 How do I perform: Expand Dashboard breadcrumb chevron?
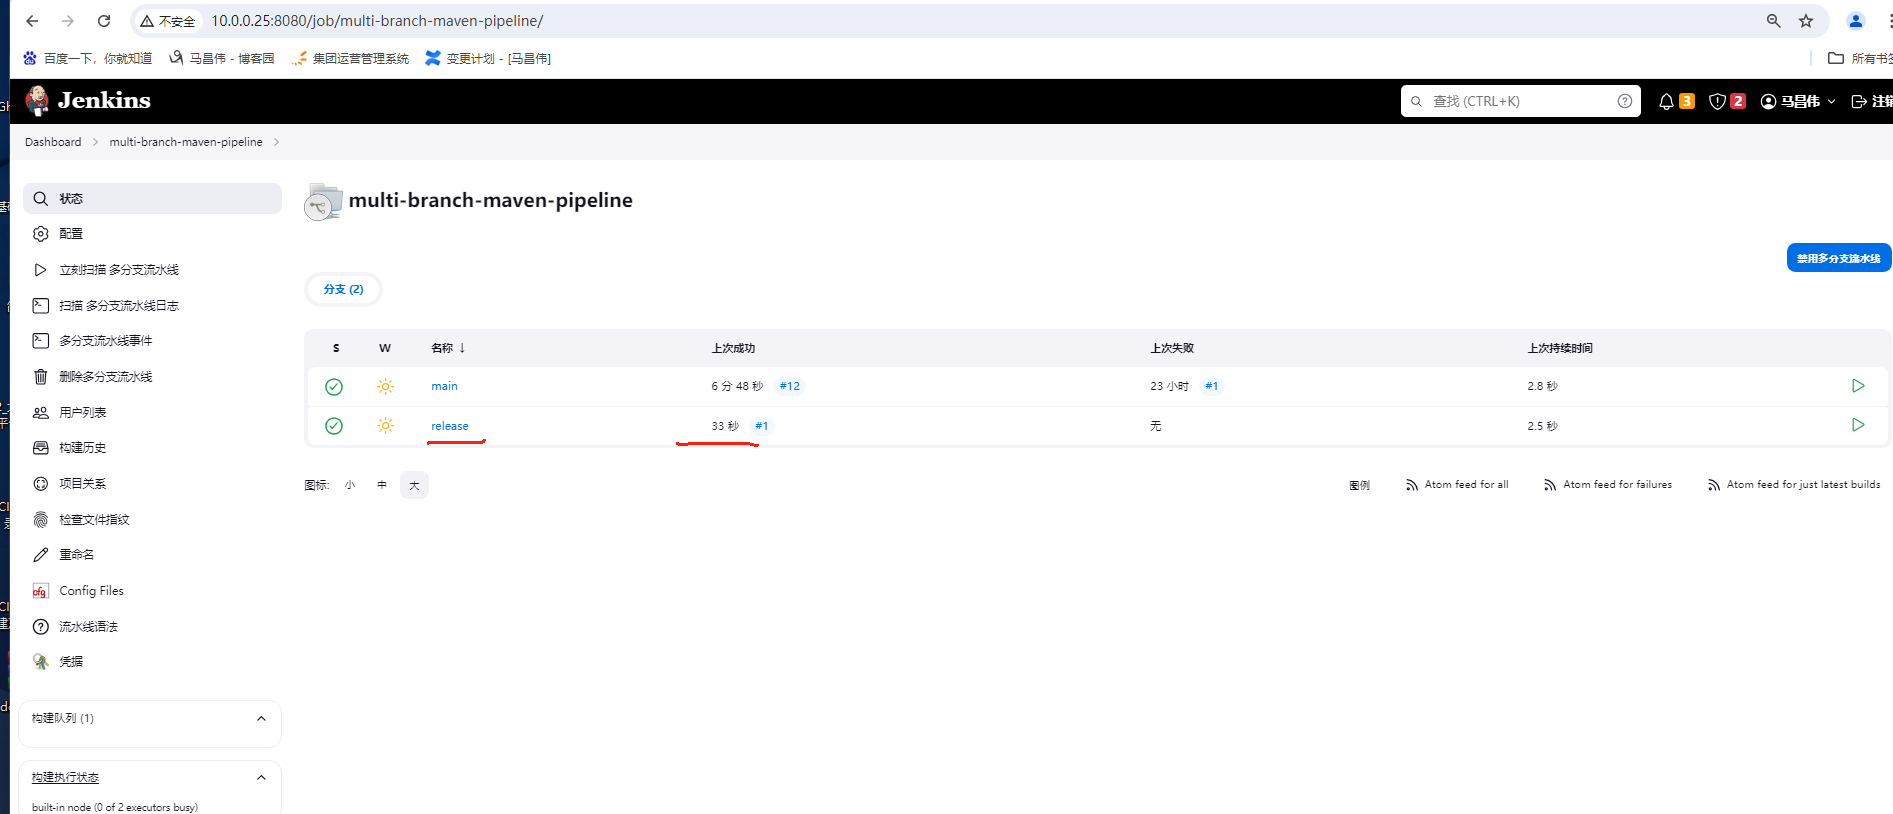(96, 142)
